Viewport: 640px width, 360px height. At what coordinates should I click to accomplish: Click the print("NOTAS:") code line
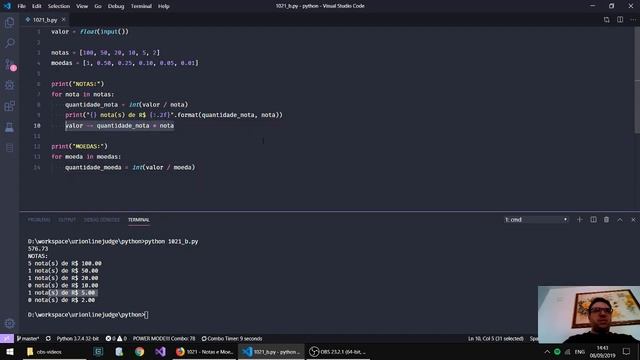(78, 84)
